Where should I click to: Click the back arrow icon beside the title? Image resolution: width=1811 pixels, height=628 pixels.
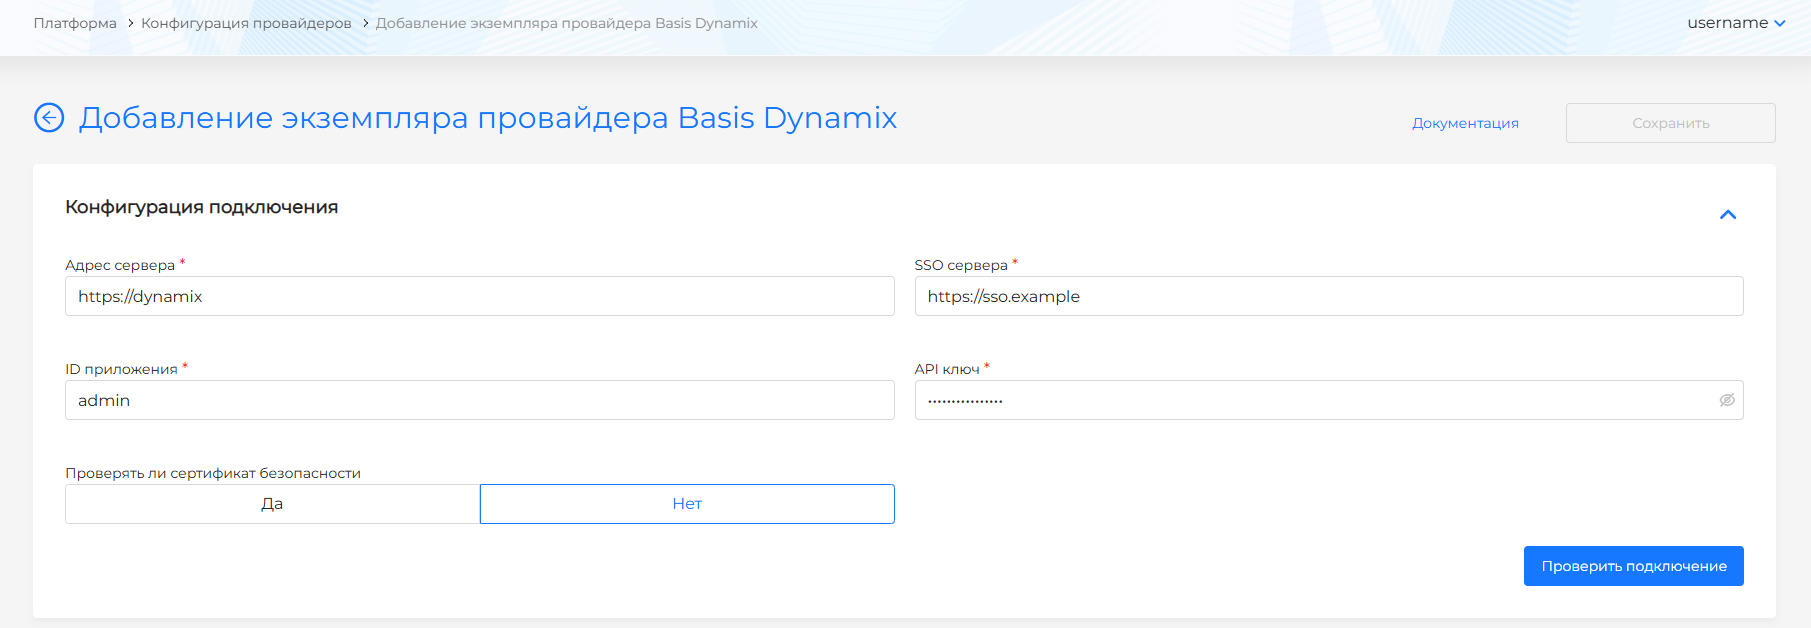(x=49, y=118)
